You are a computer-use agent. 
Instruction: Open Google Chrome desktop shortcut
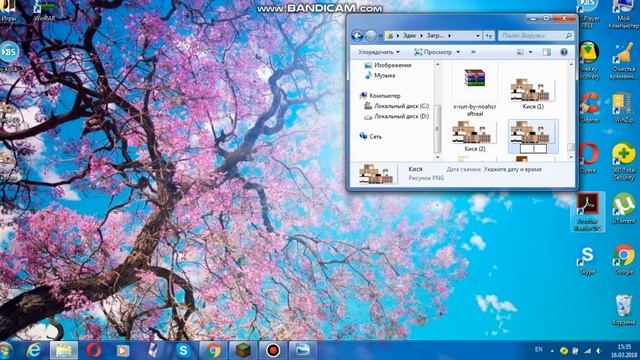623,260
